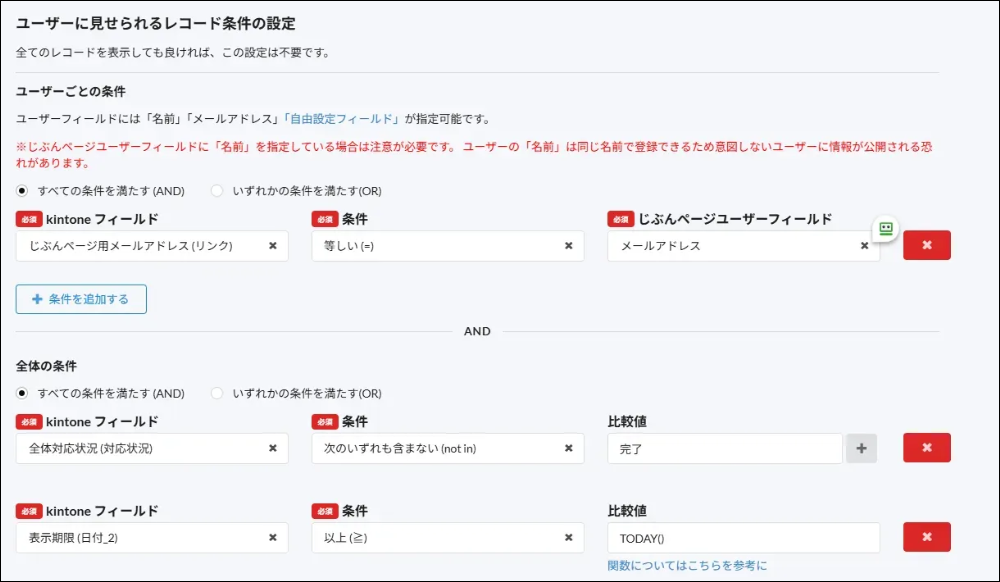Clear the 等しい (=) condition selection

point(568,246)
